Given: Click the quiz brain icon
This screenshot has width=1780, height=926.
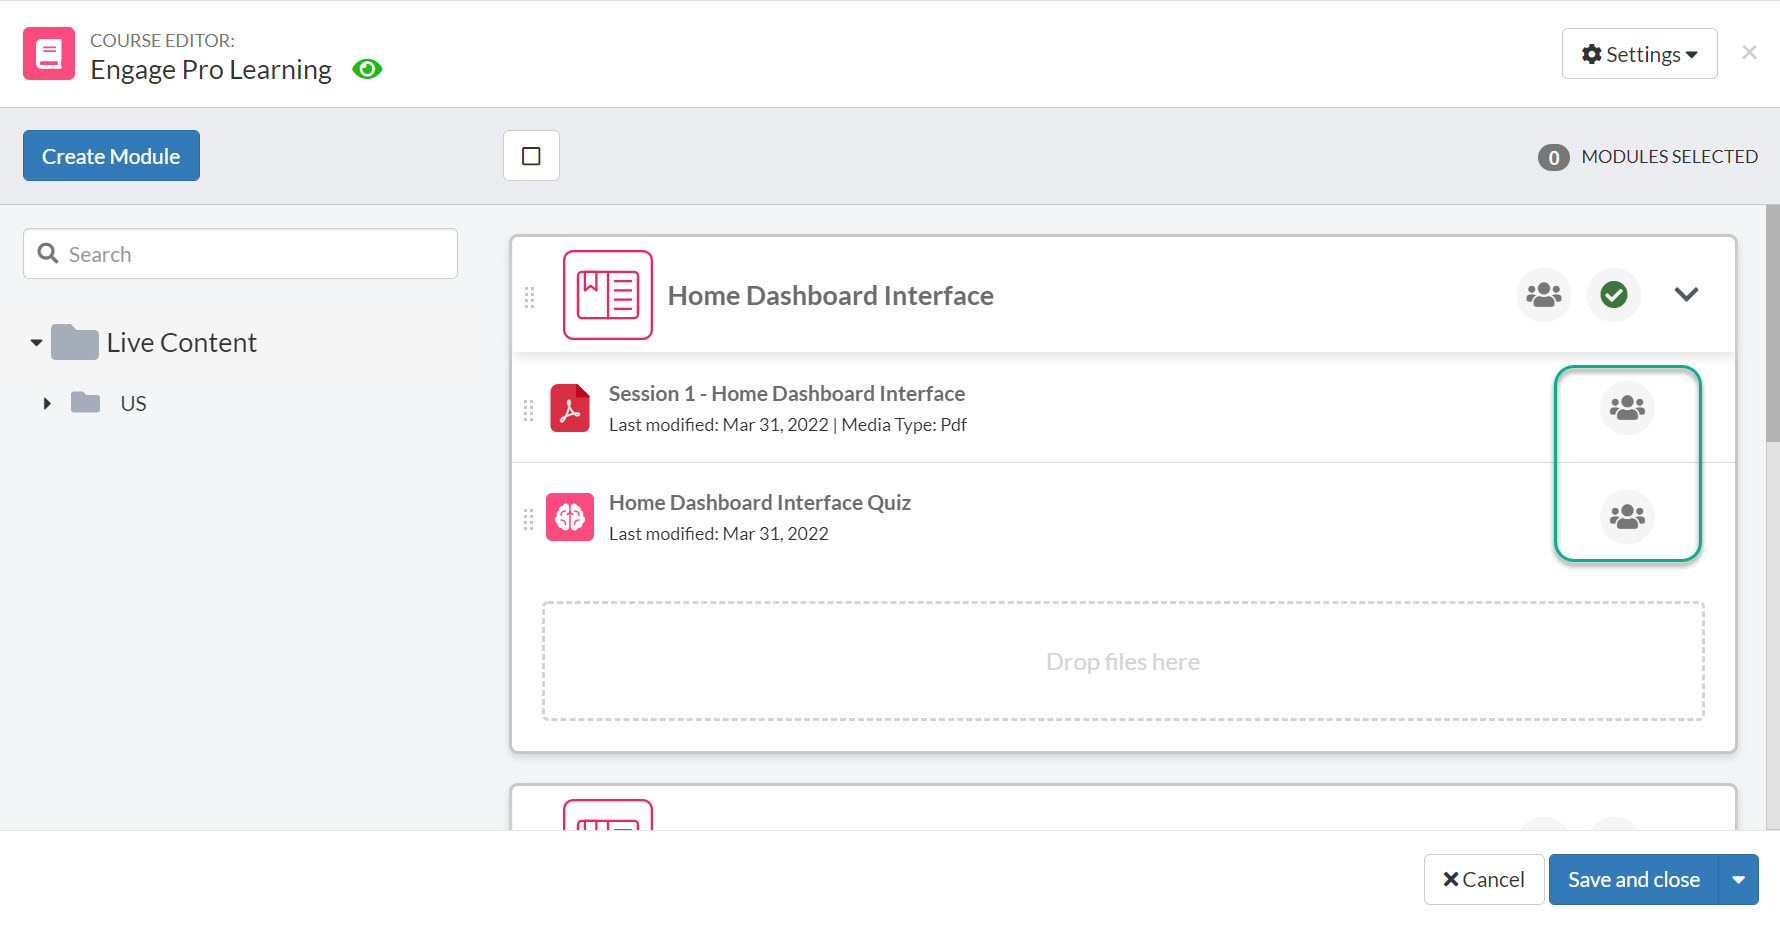Looking at the screenshot, I should click(570, 517).
